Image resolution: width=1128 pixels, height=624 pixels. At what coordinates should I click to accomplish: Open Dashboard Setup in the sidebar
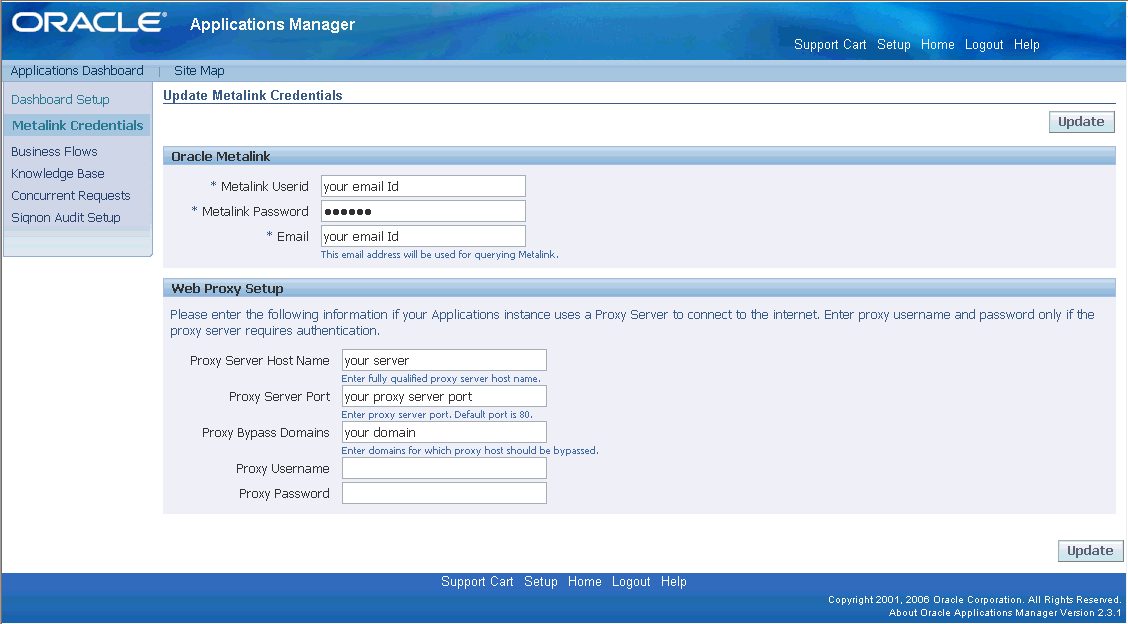(60, 99)
